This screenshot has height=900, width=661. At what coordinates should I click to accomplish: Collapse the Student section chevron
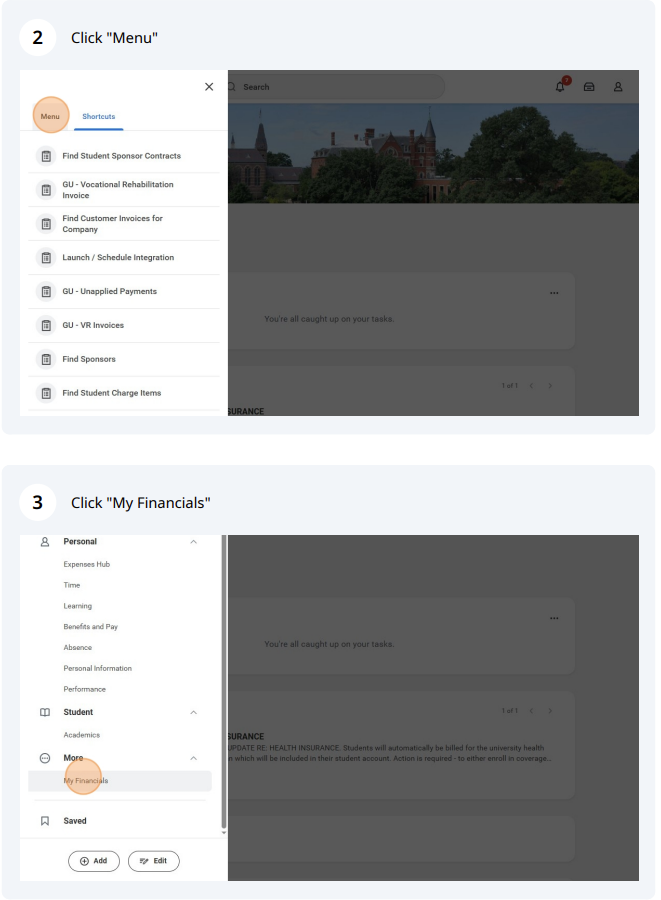click(193, 713)
